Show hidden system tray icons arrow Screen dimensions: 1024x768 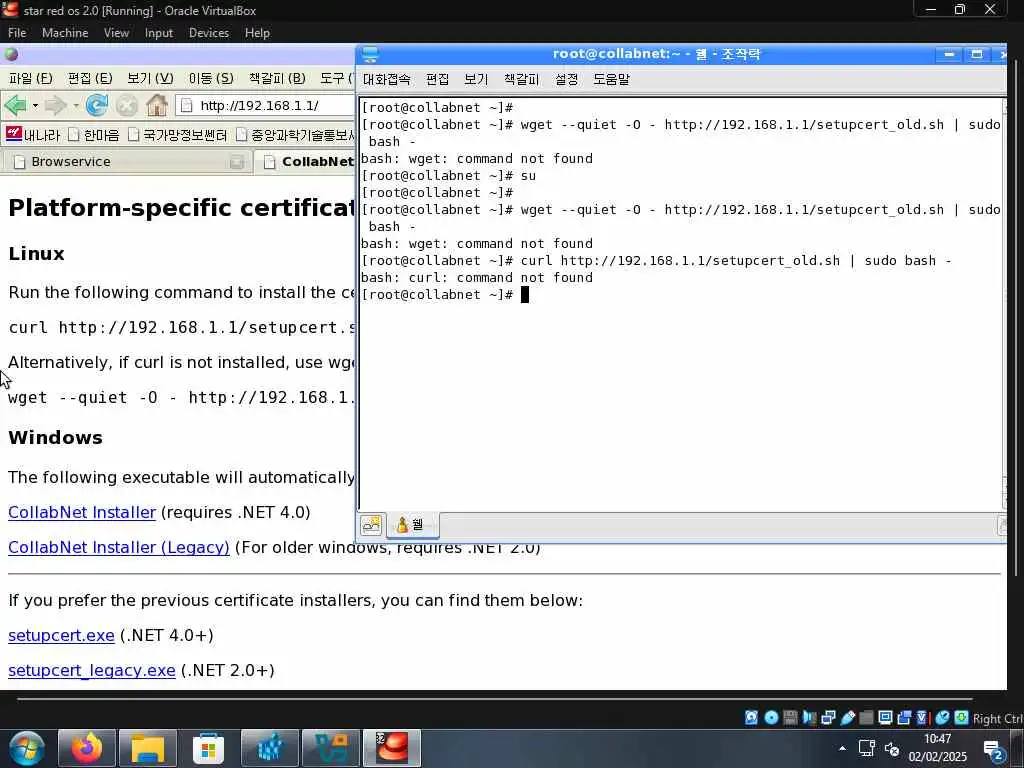(x=842, y=748)
